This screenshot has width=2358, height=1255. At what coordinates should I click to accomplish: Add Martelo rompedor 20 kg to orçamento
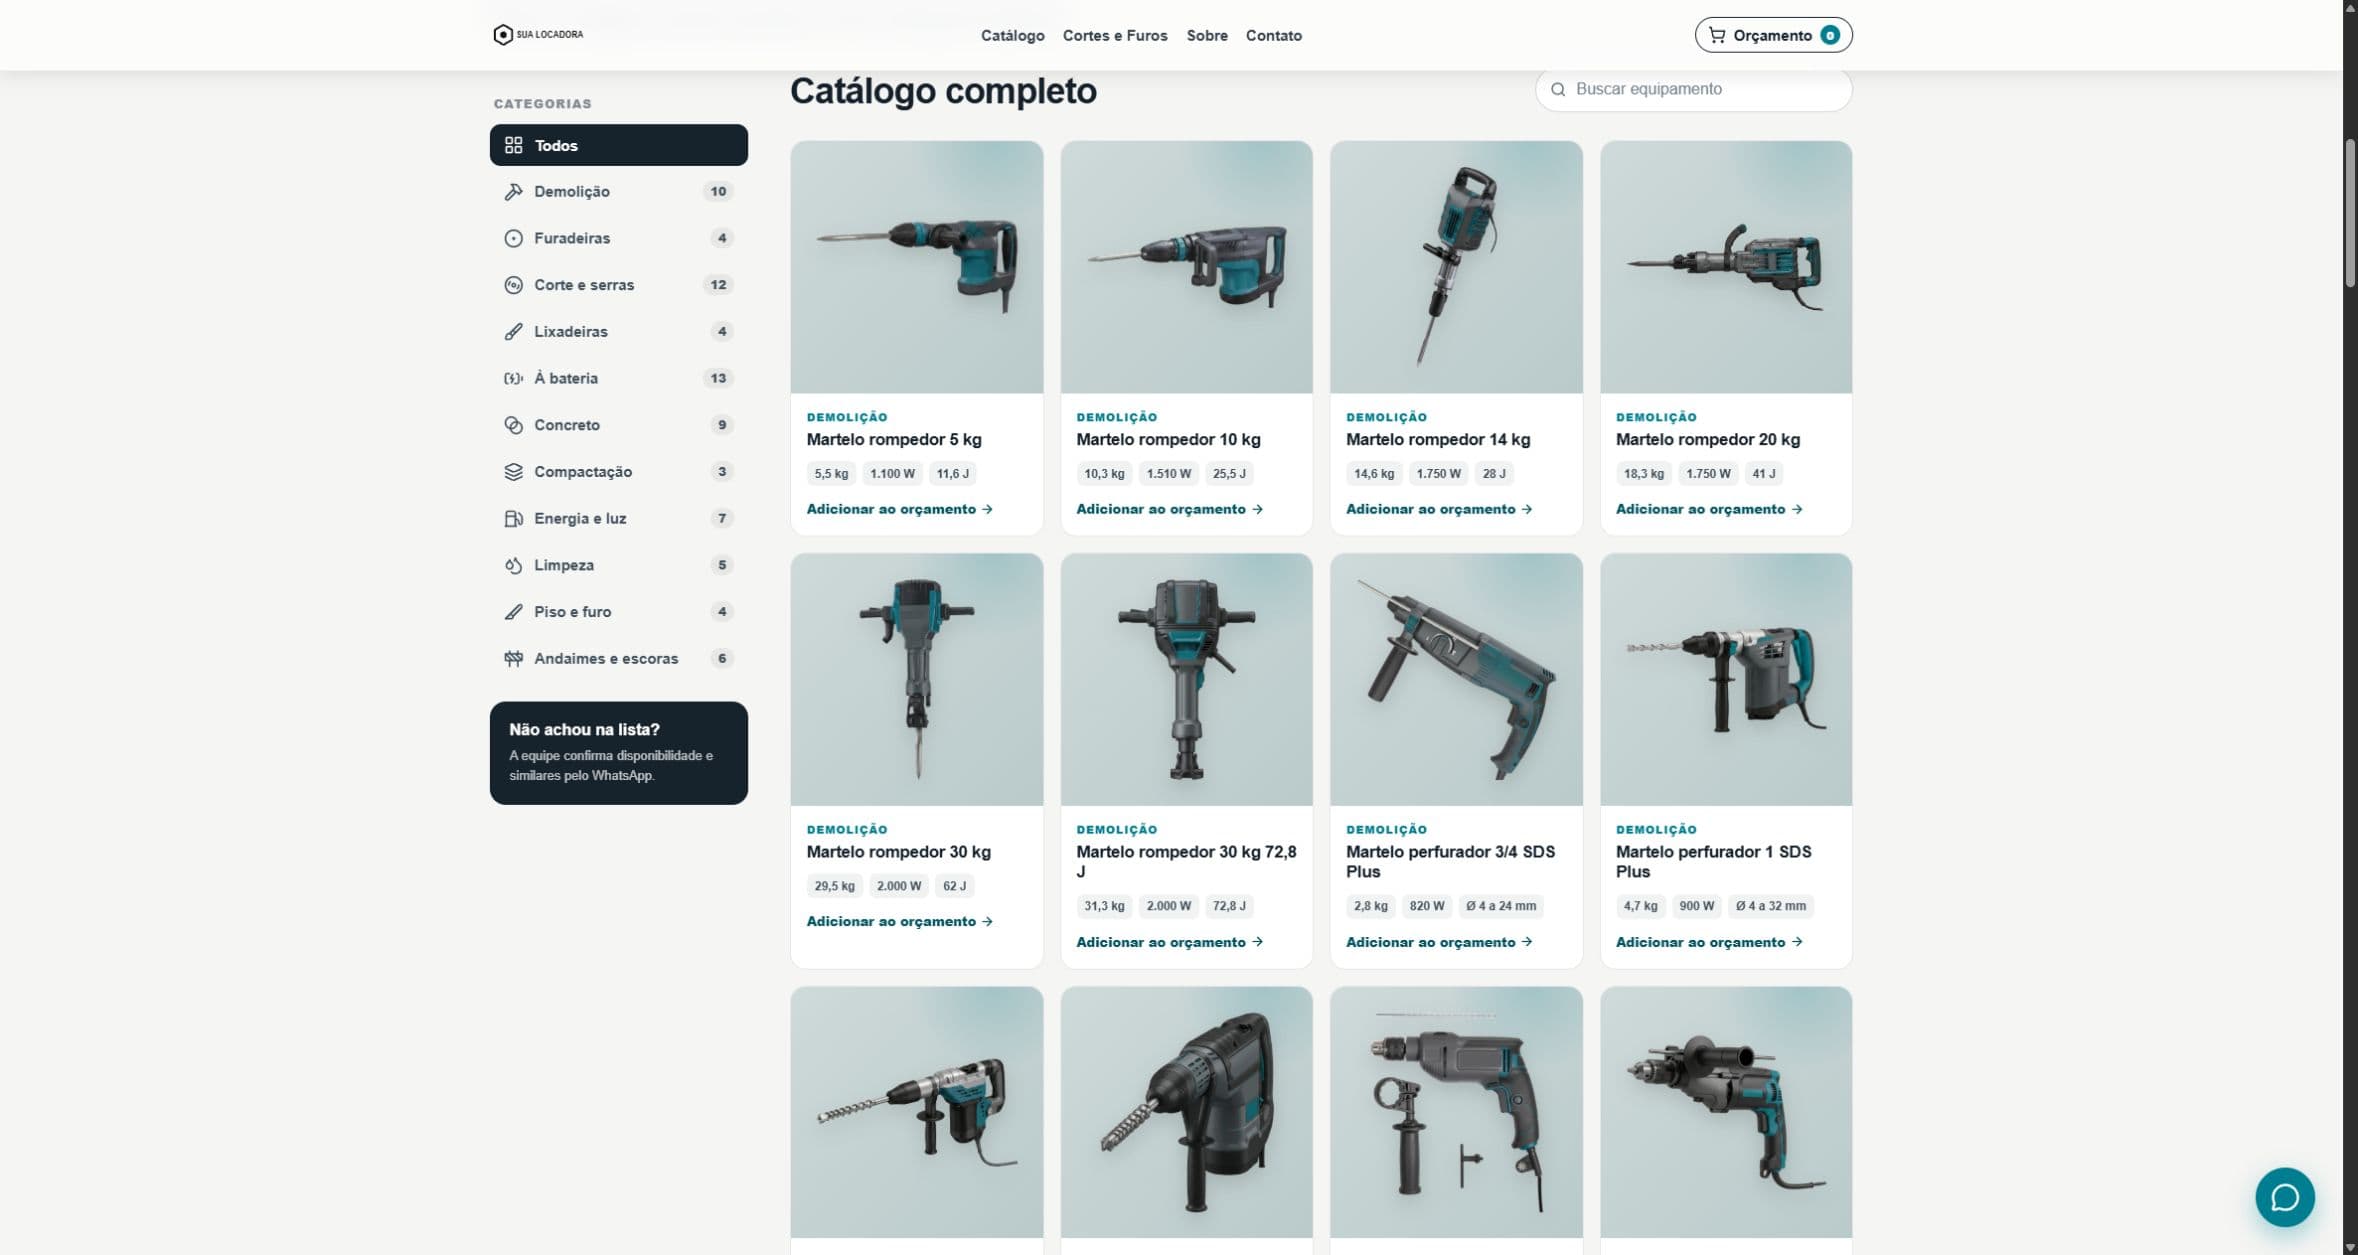[x=1709, y=509]
